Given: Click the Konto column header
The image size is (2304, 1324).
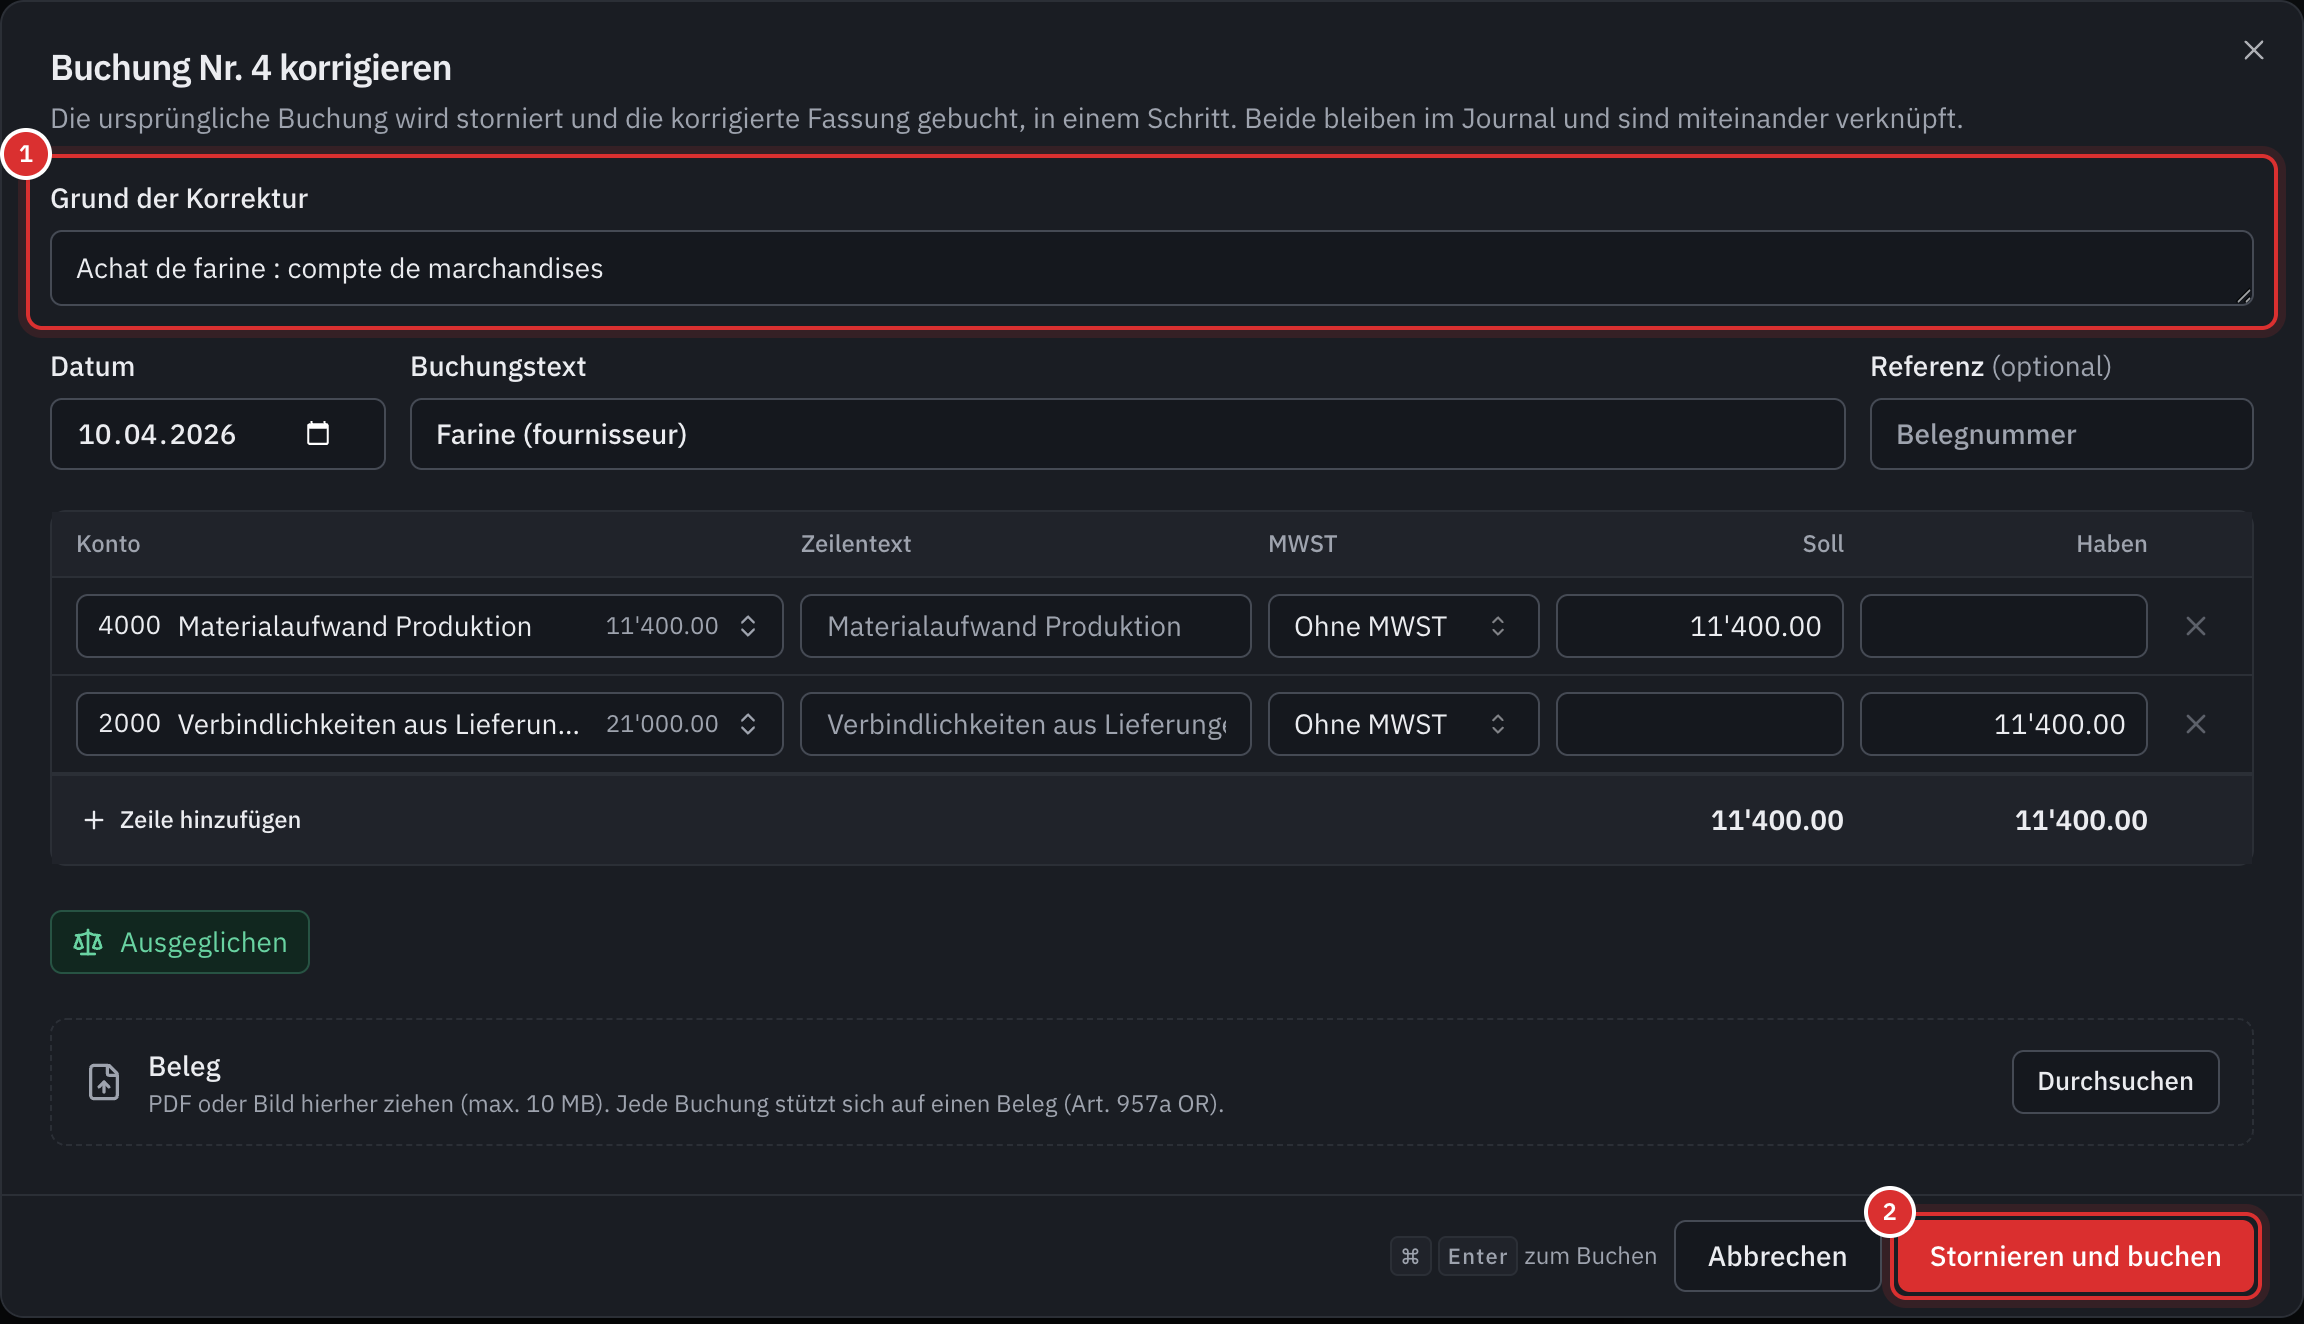Looking at the screenshot, I should [108, 544].
